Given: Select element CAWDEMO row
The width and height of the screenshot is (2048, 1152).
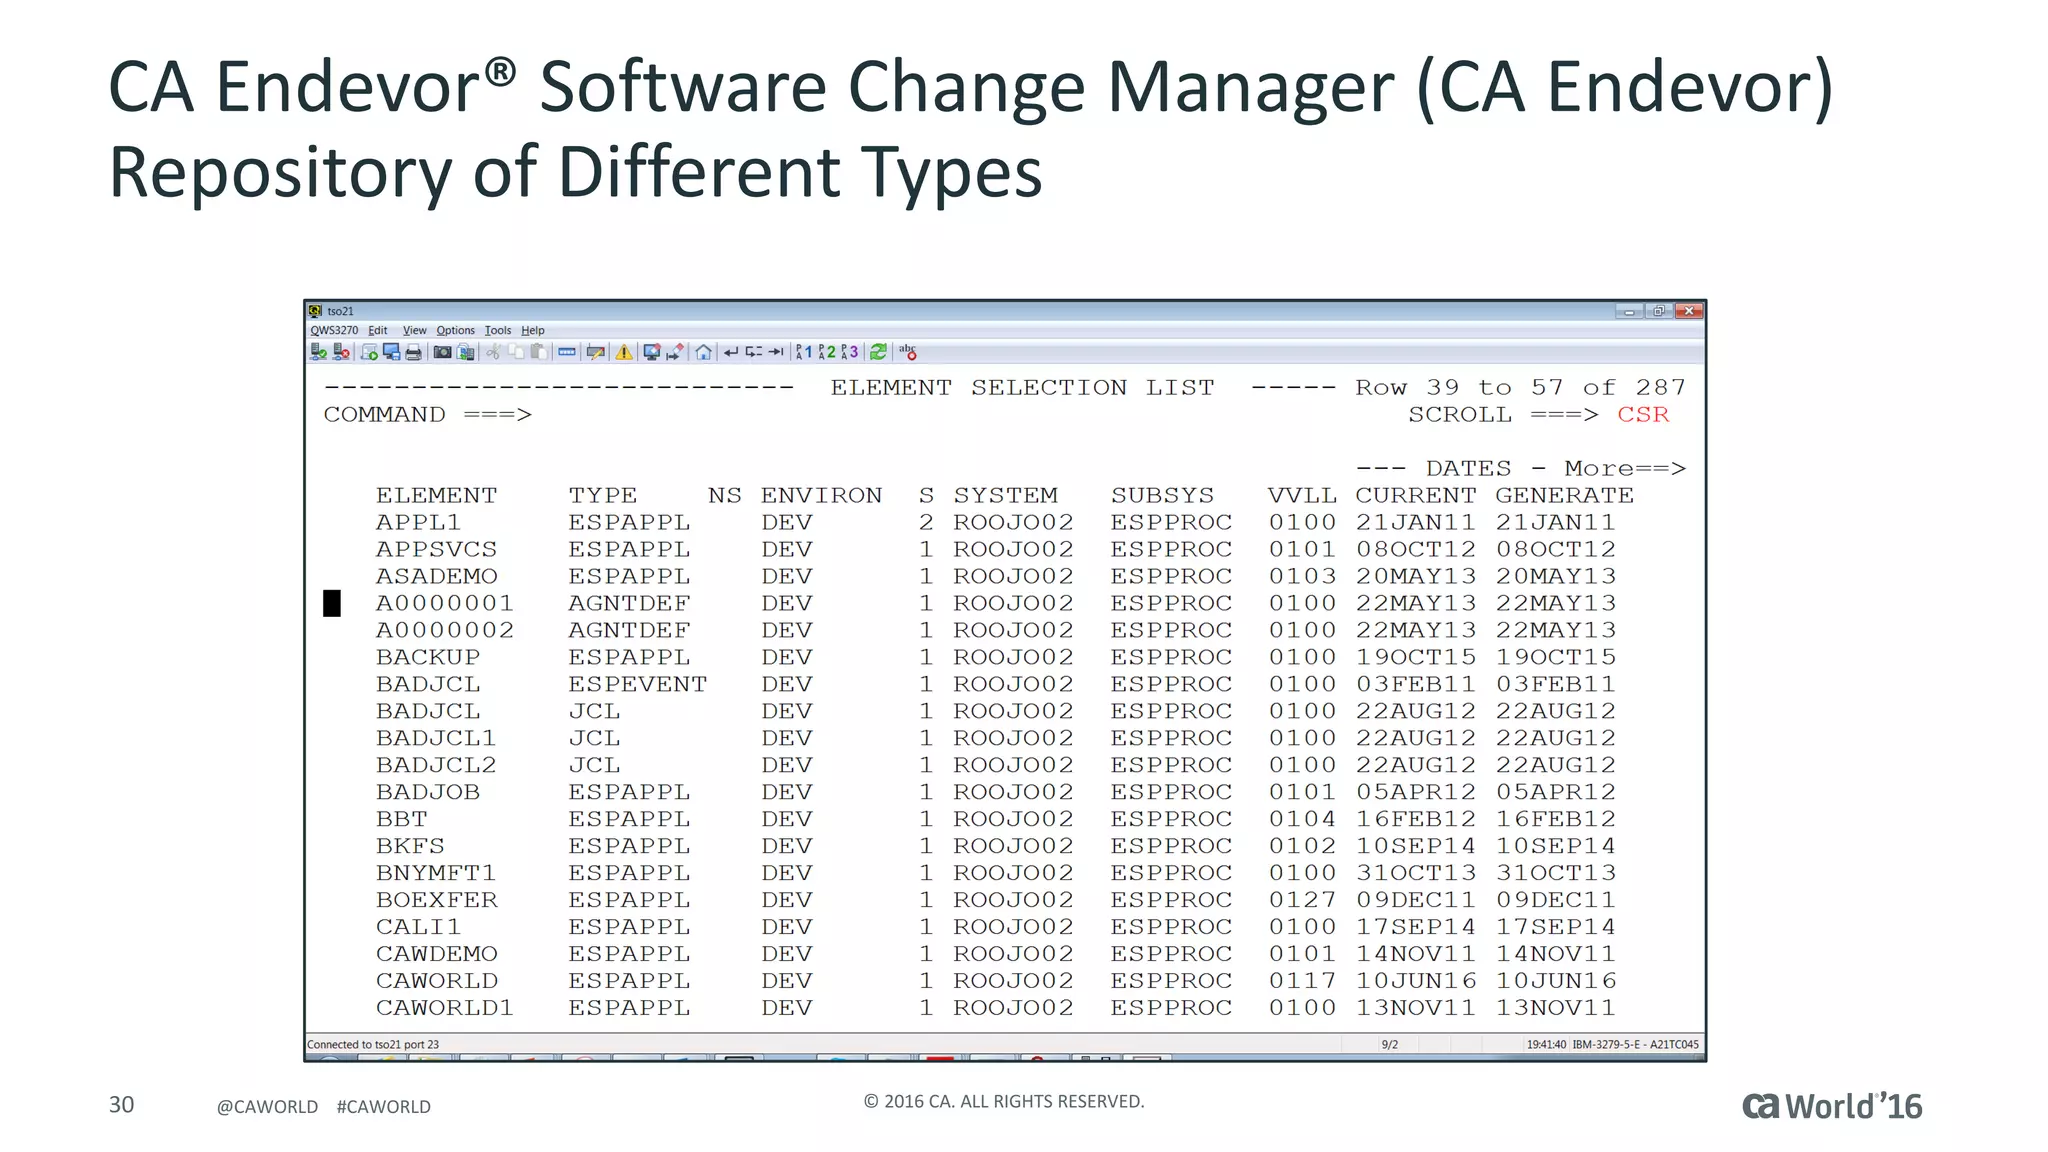Looking at the screenshot, I should [995, 955].
